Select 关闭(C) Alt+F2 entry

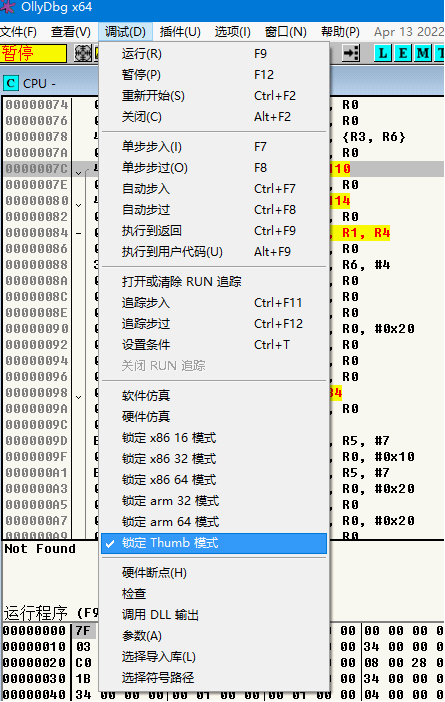tap(214, 117)
